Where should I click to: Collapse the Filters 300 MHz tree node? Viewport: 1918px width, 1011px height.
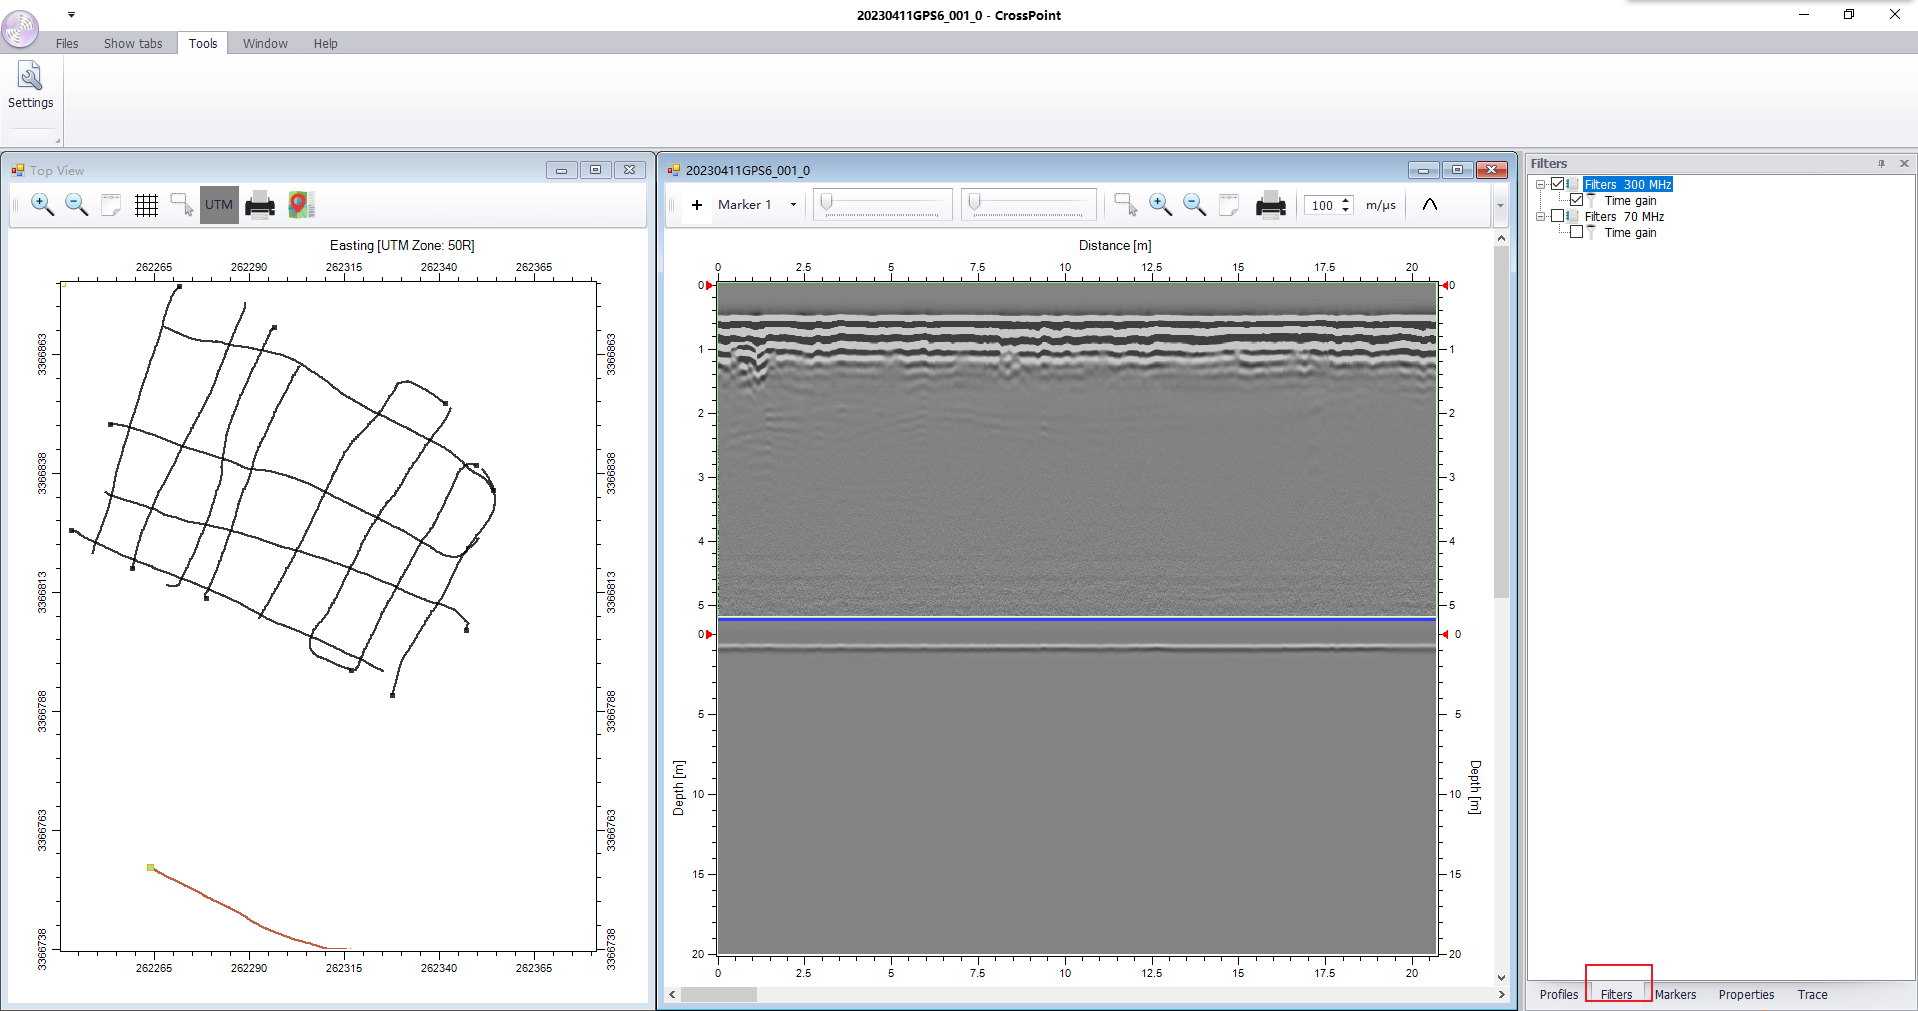pyautogui.click(x=1541, y=185)
